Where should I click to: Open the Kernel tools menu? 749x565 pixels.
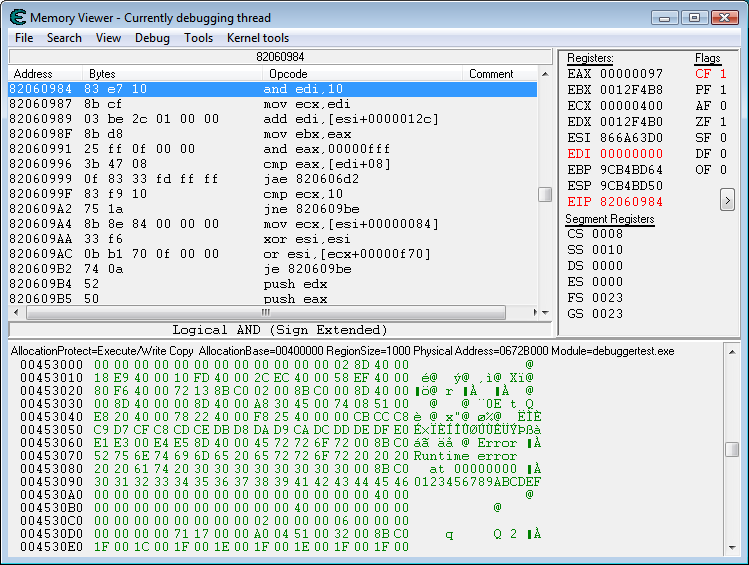(258, 38)
